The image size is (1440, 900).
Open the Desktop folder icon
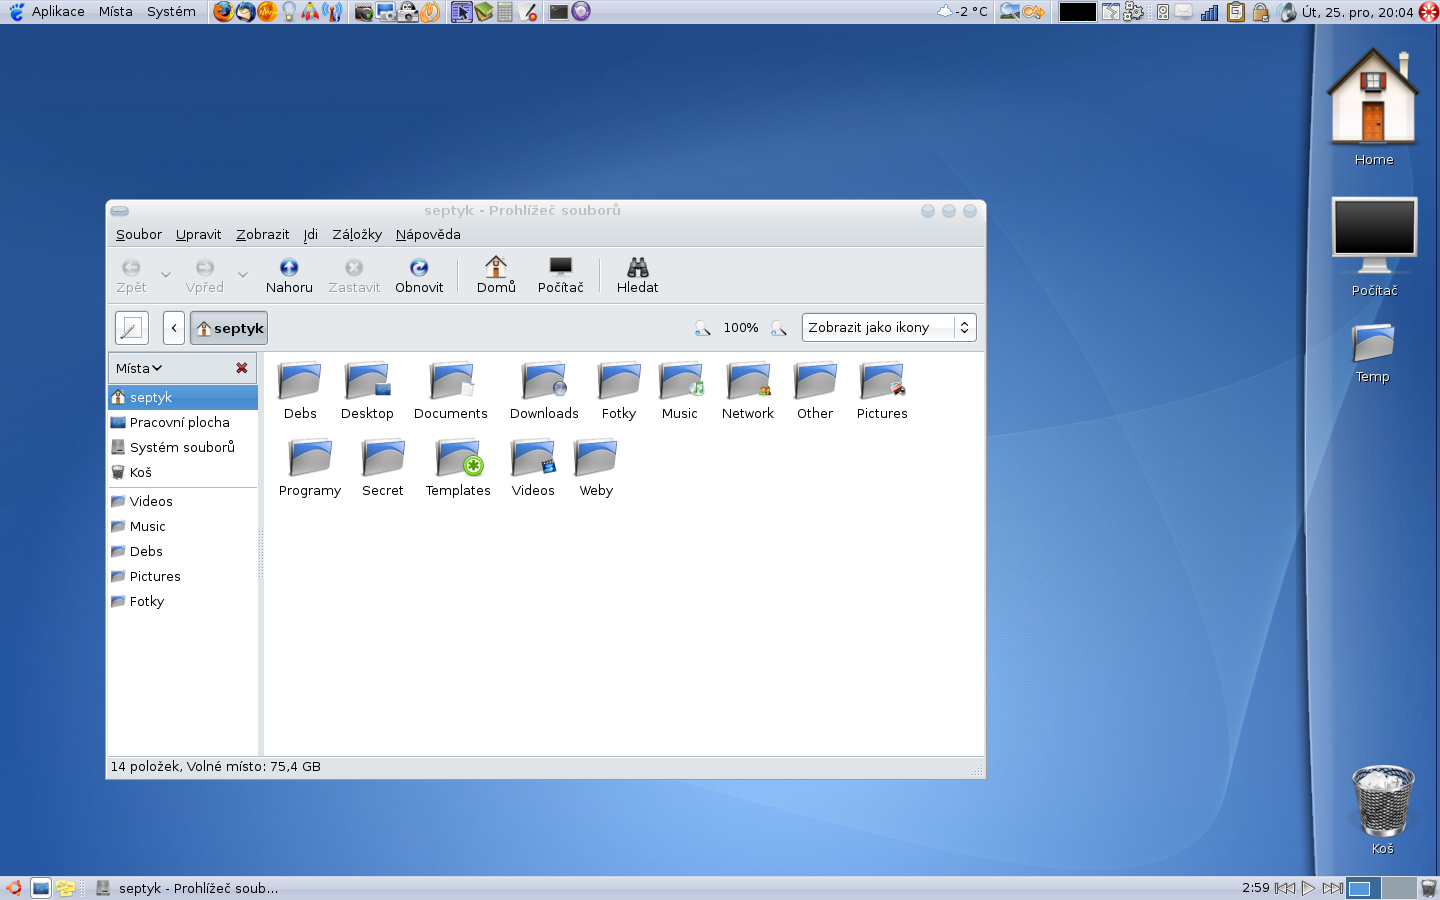367,382
